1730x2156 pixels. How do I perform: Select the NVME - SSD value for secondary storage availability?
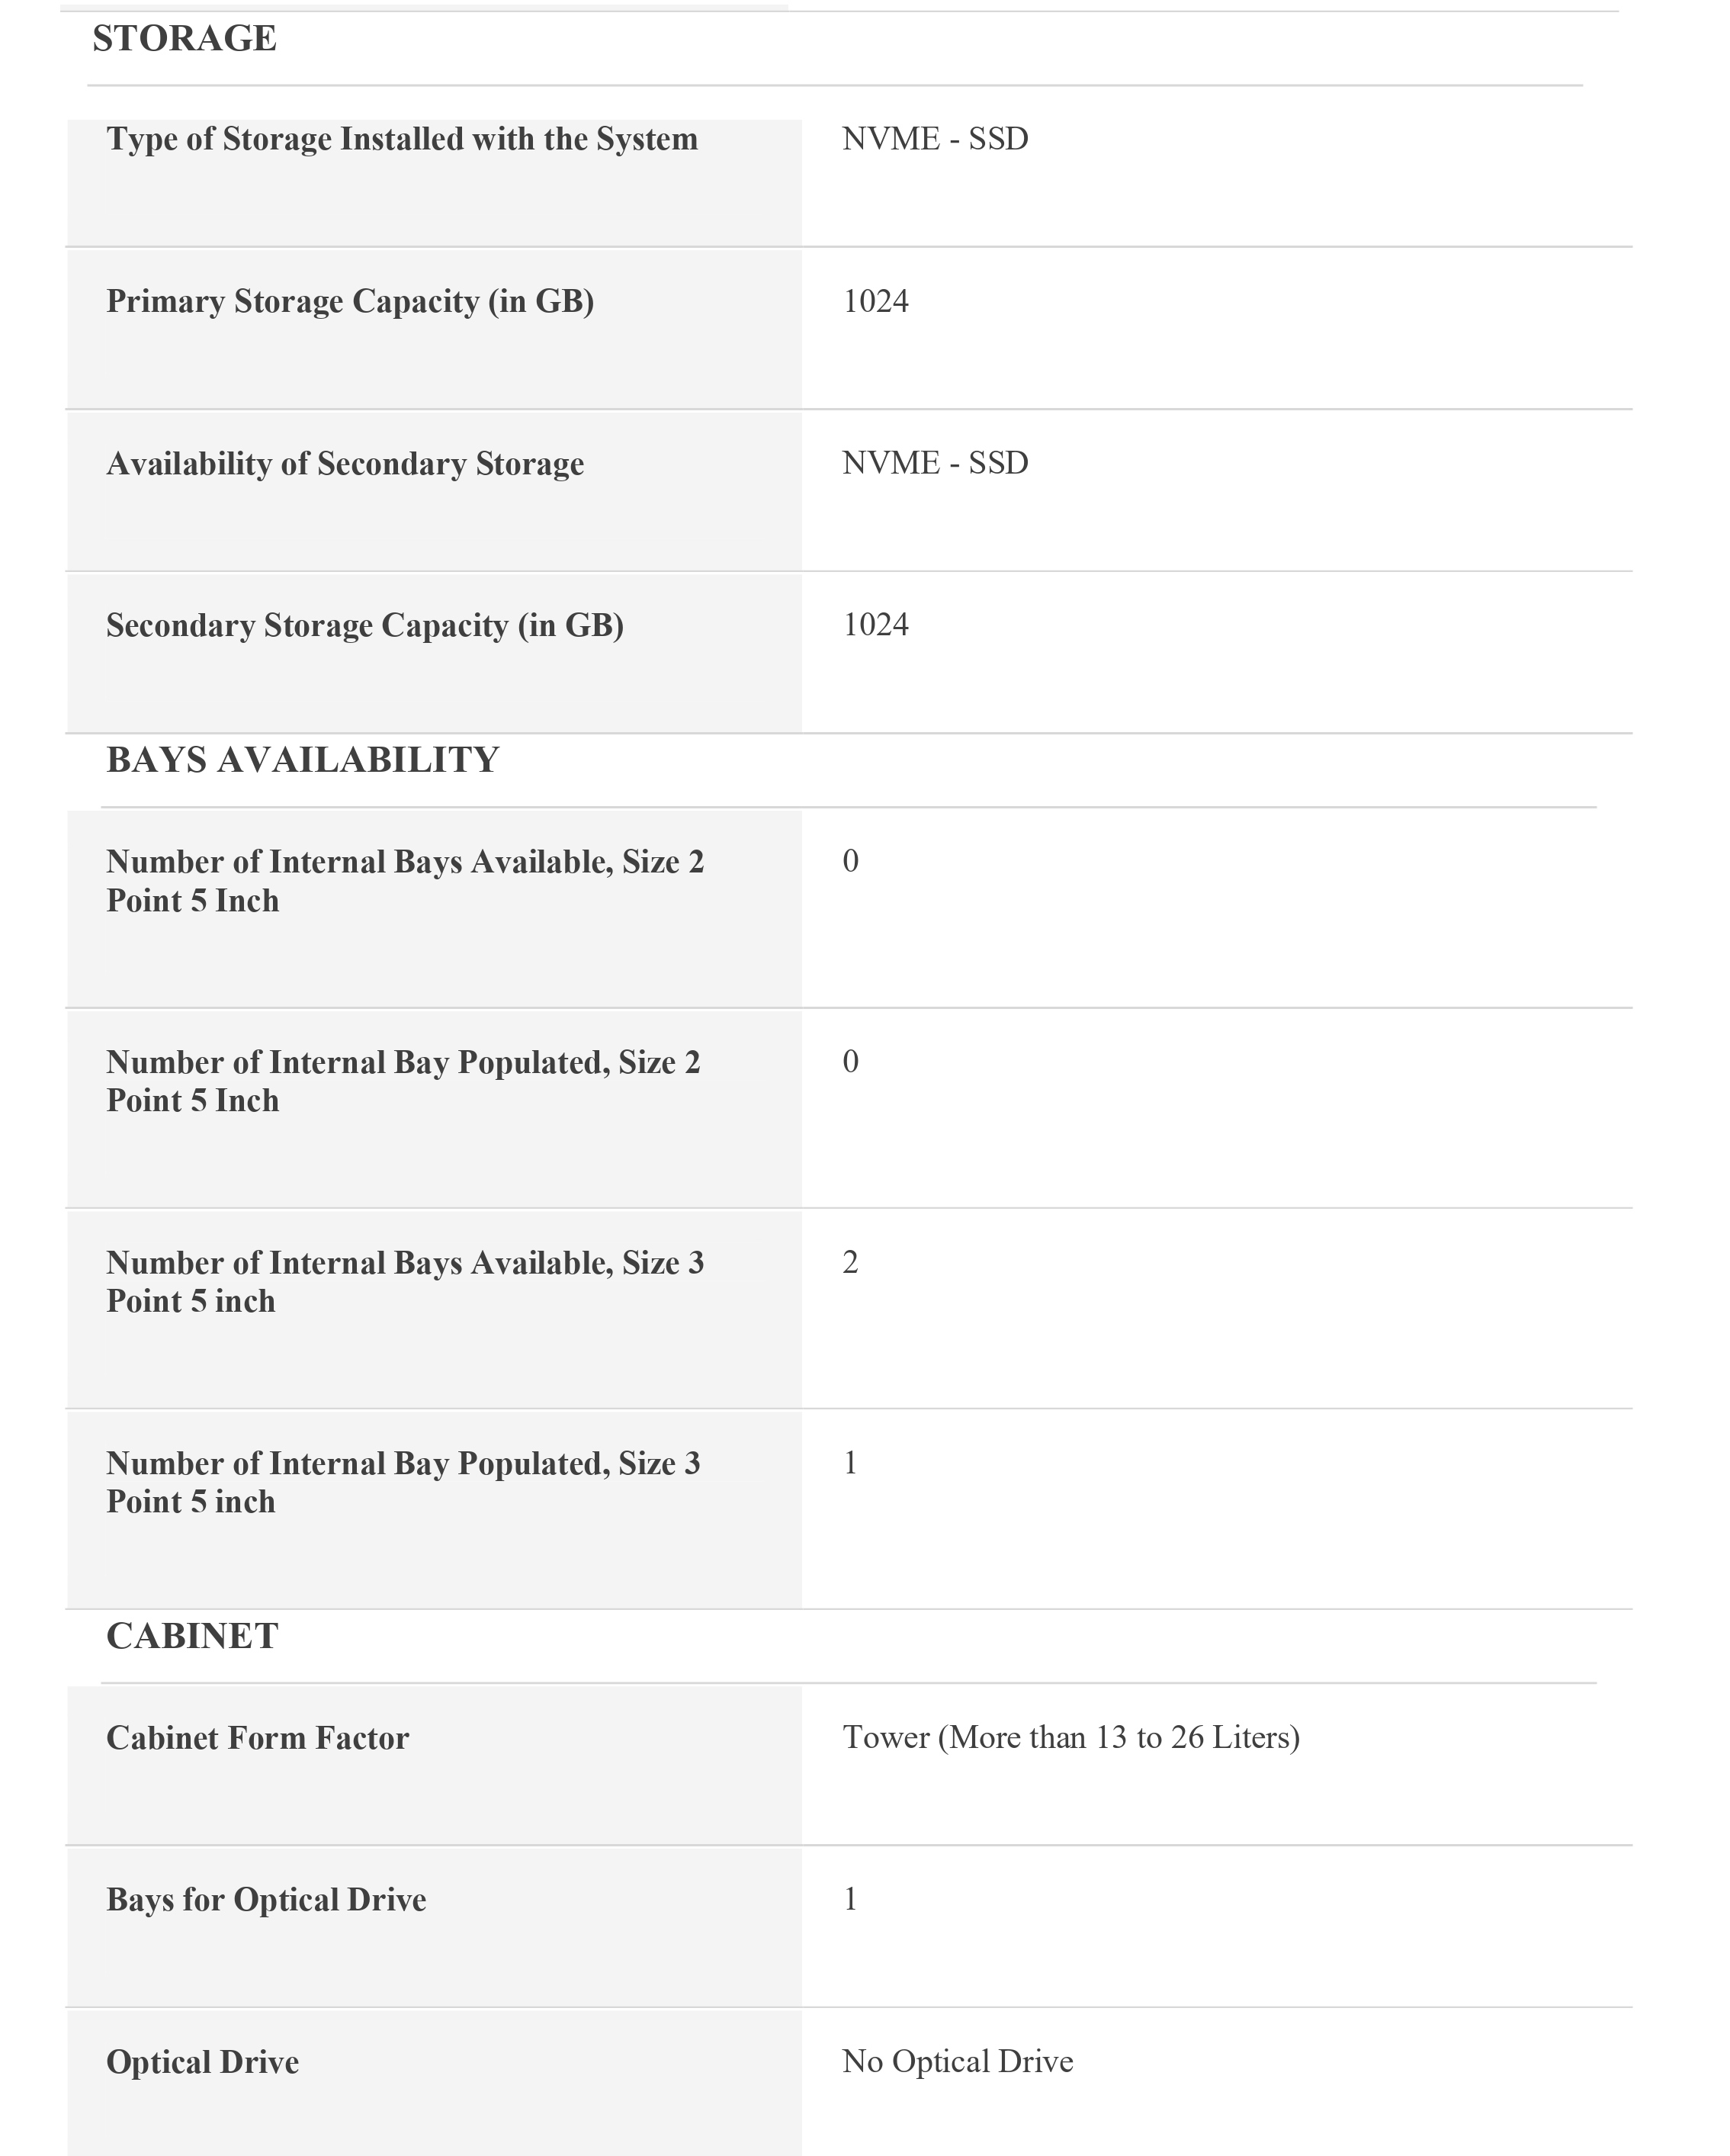click(935, 463)
